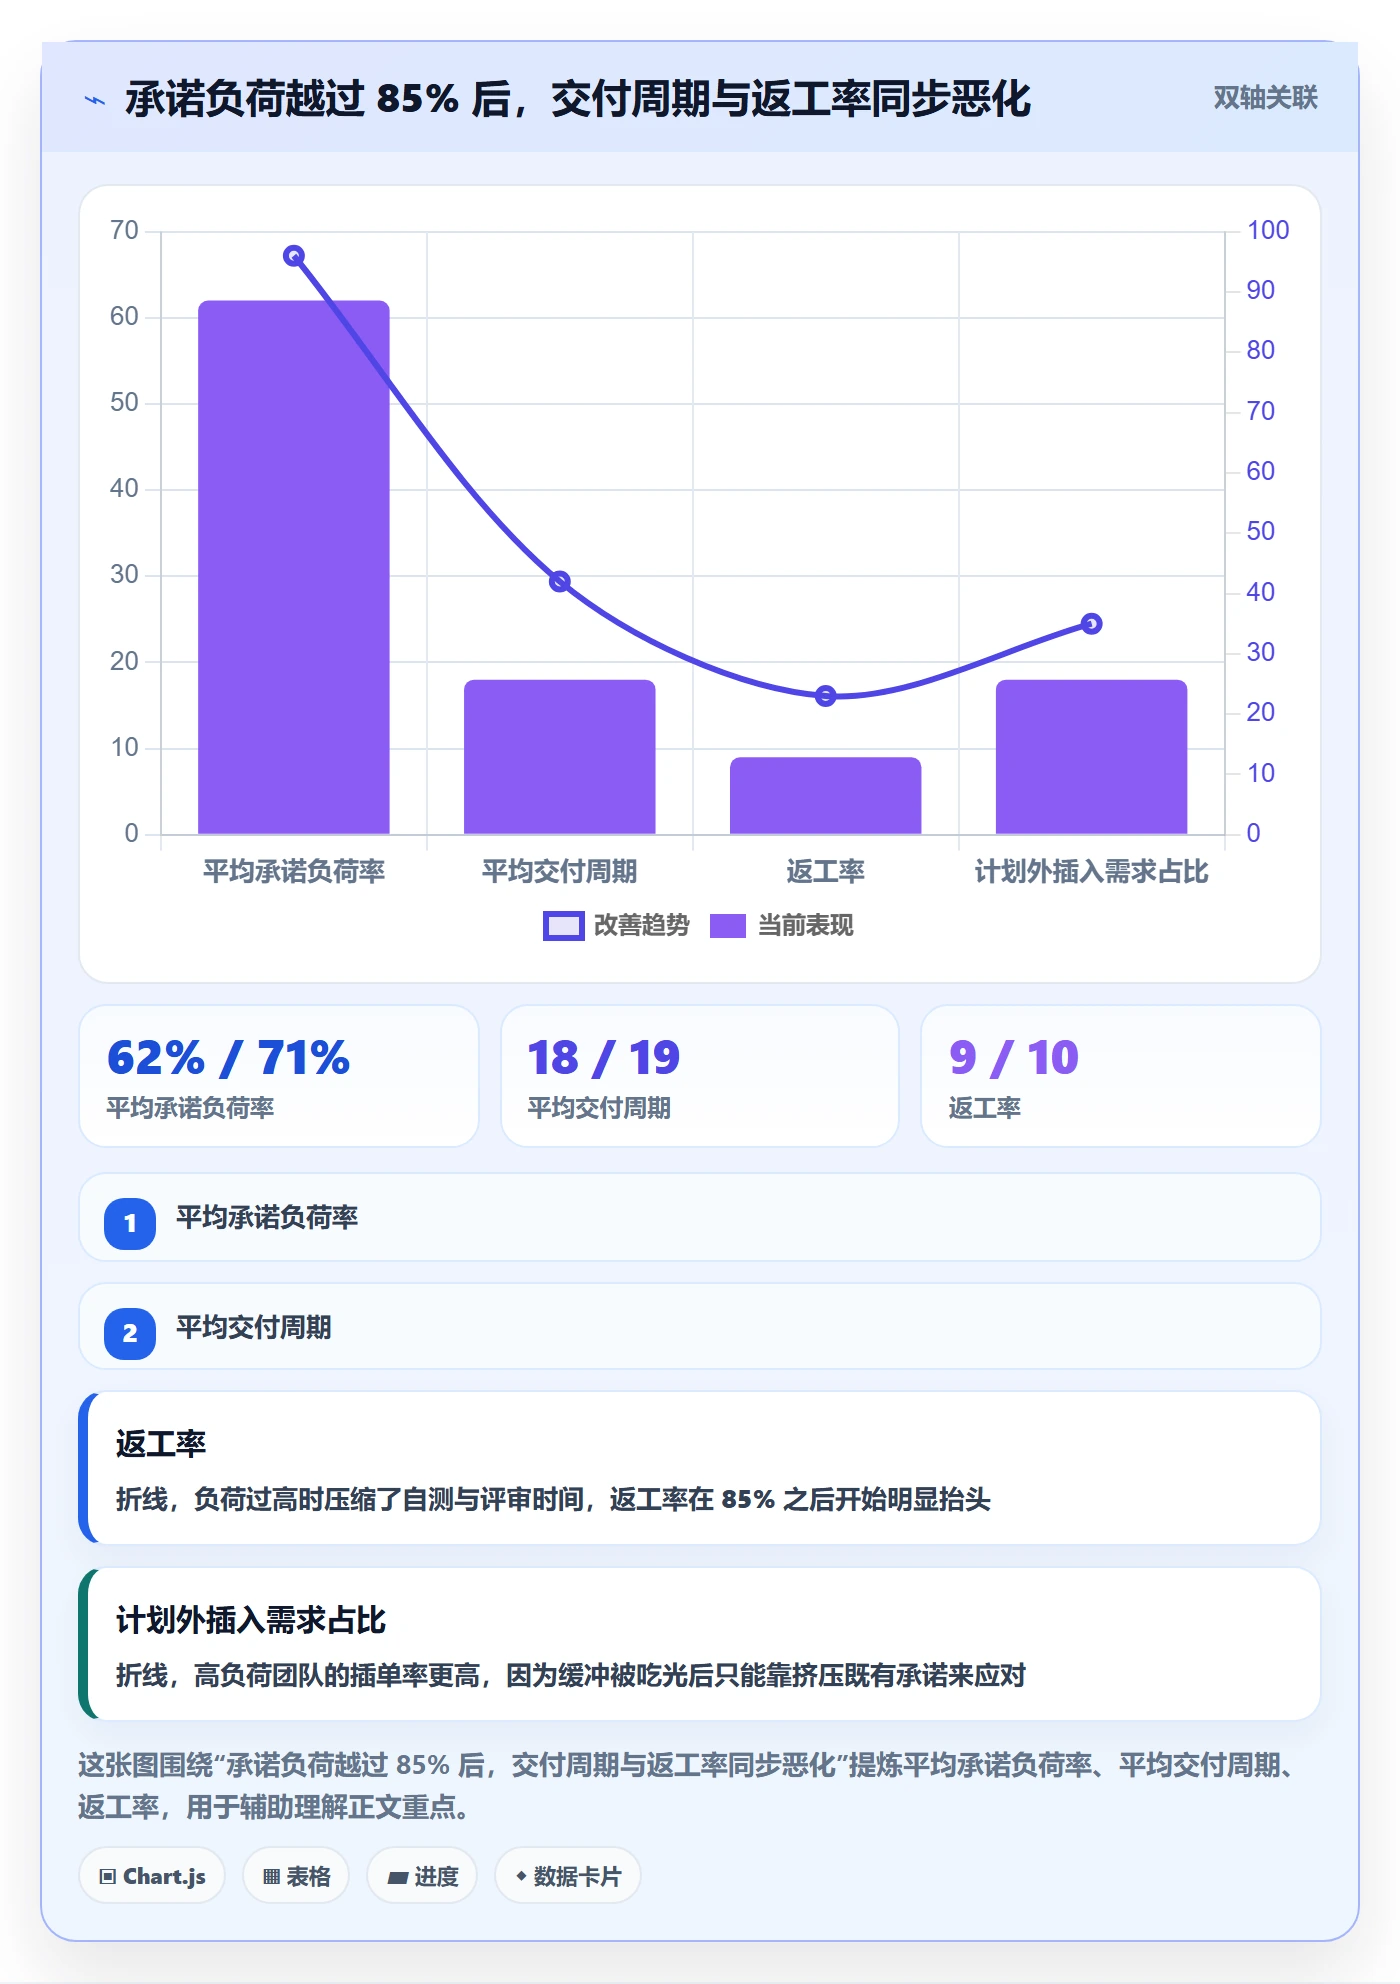Click the 返工率 heading in the blue-edged note
Viewport: 1400px width, 1984px height.
tap(161, 1444)
